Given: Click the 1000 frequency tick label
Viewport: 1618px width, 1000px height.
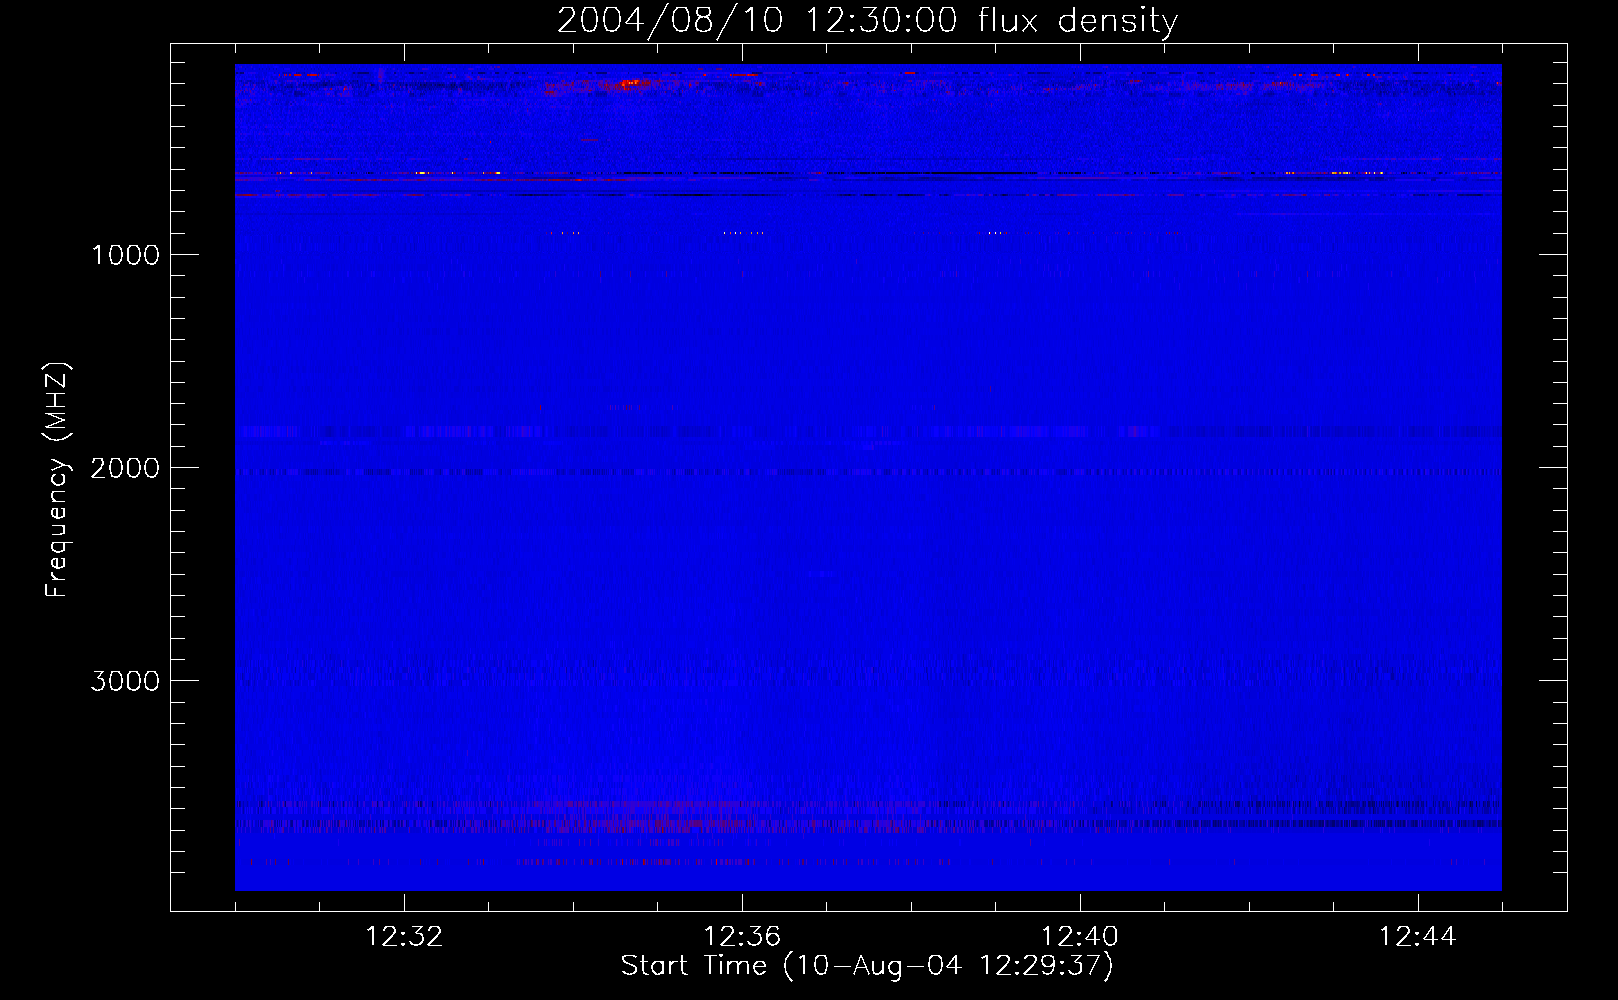Looking at the screenshot, I should point(125,255).
